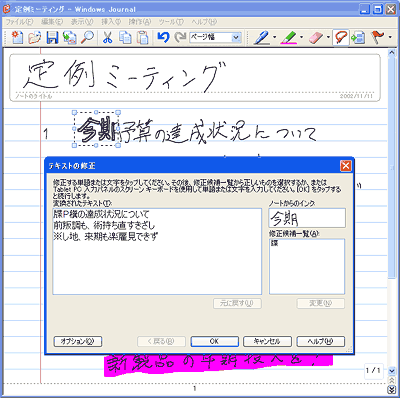Select the Pen tool

262,37
